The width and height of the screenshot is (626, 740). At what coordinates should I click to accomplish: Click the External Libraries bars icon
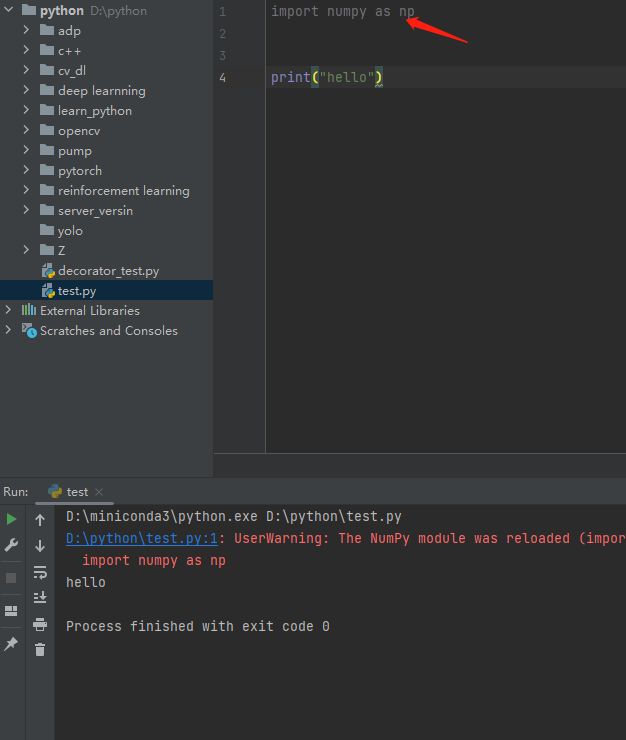29,310
